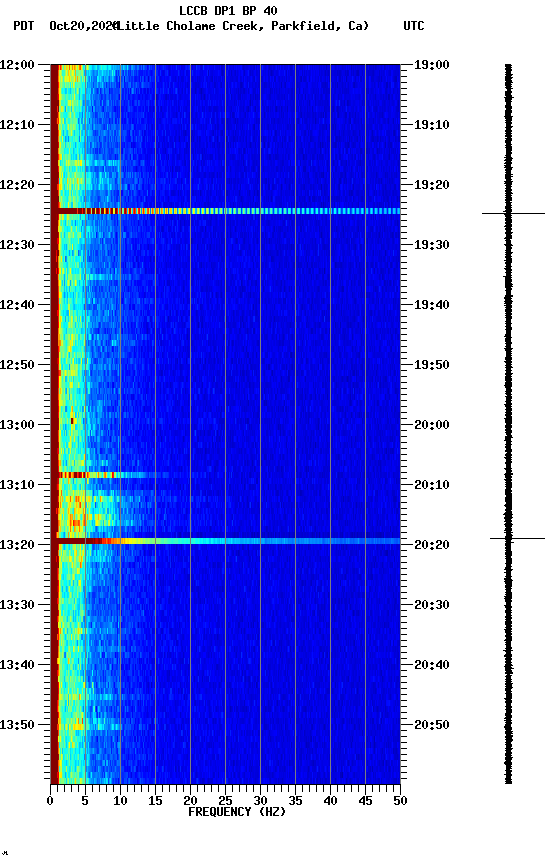Image resolution: width=552 pixels, height=864 pixels.
Task: Click the 20:30 UTC axis label
Action: point(432,606)
